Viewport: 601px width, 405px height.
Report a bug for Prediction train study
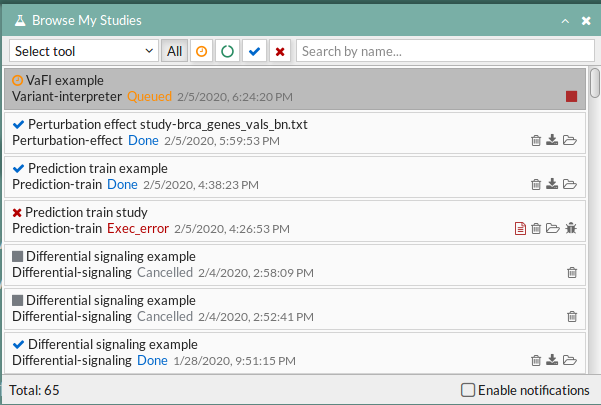click(571, 228)
